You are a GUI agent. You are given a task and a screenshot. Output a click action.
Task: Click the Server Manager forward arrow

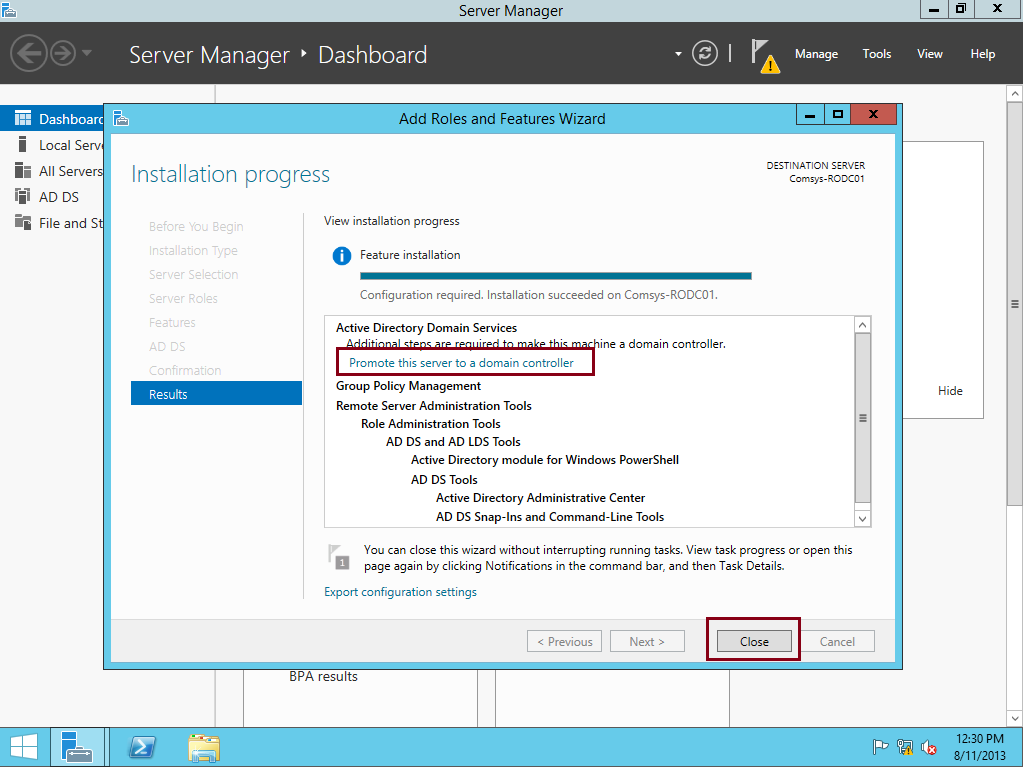tap(63, 53)
